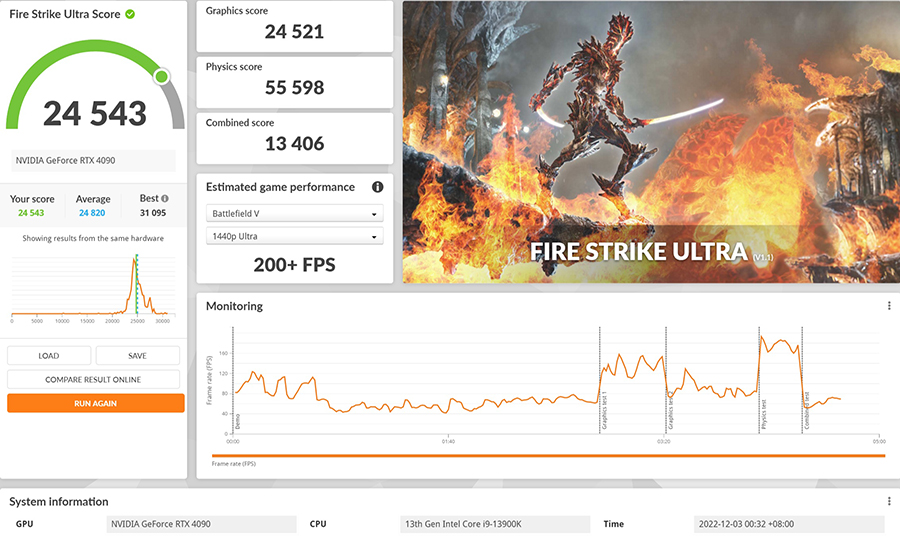This screenshot has width=900, height=536.
Task: Click the Fire Strike Ultra banner image
Action: (651, 142)
